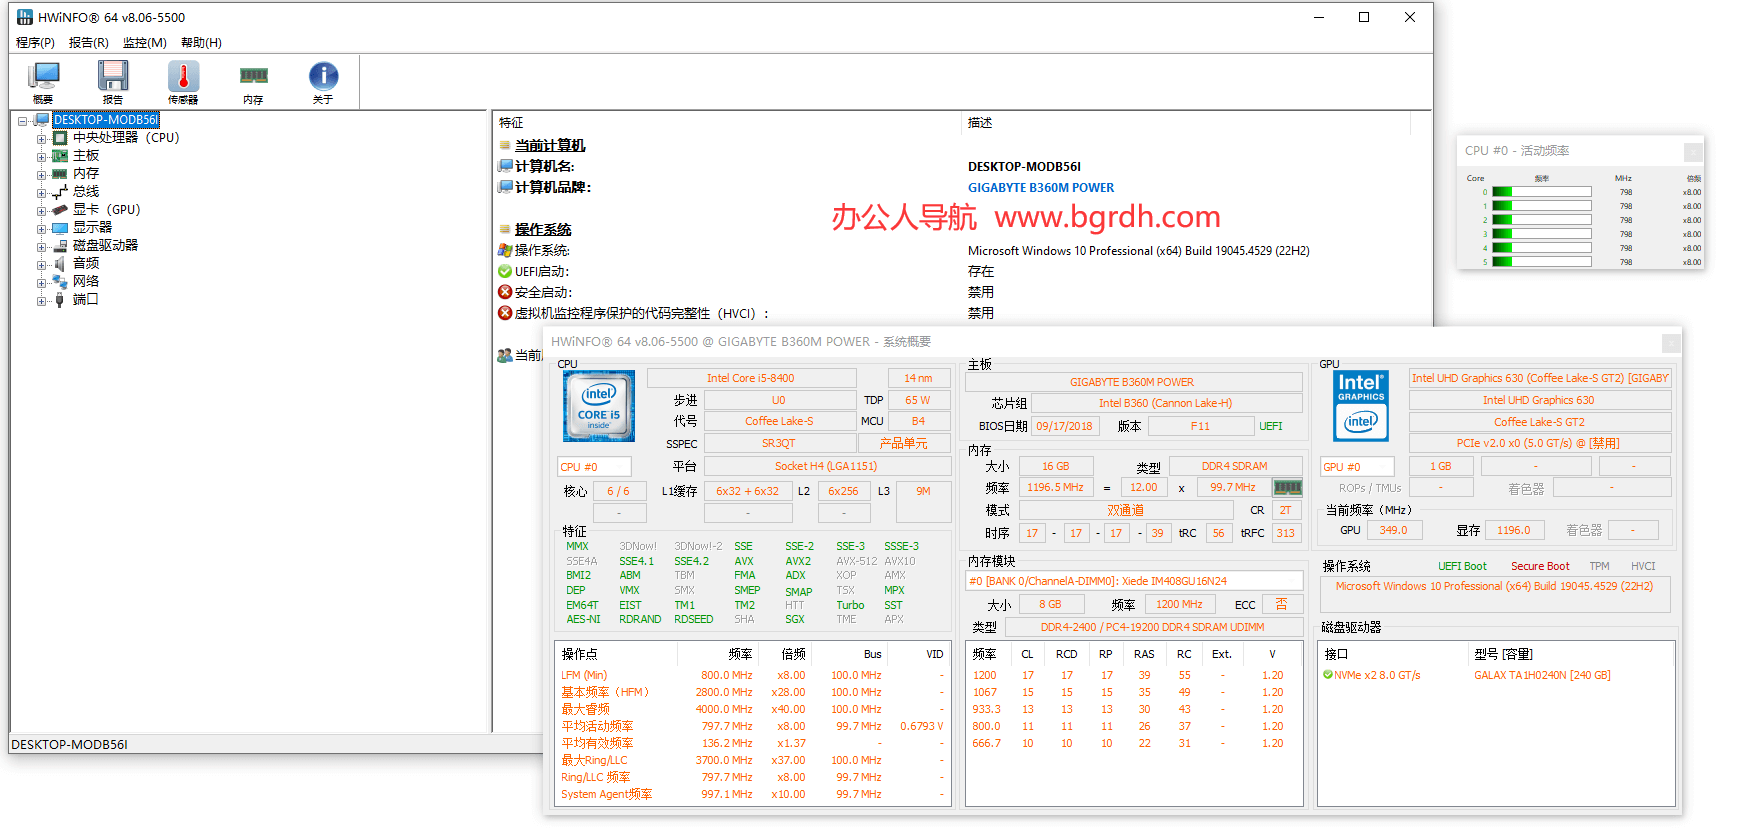Click the Intel Graphics logo
Viewport: 1738px width, 833px height.
pos(1361,406)
